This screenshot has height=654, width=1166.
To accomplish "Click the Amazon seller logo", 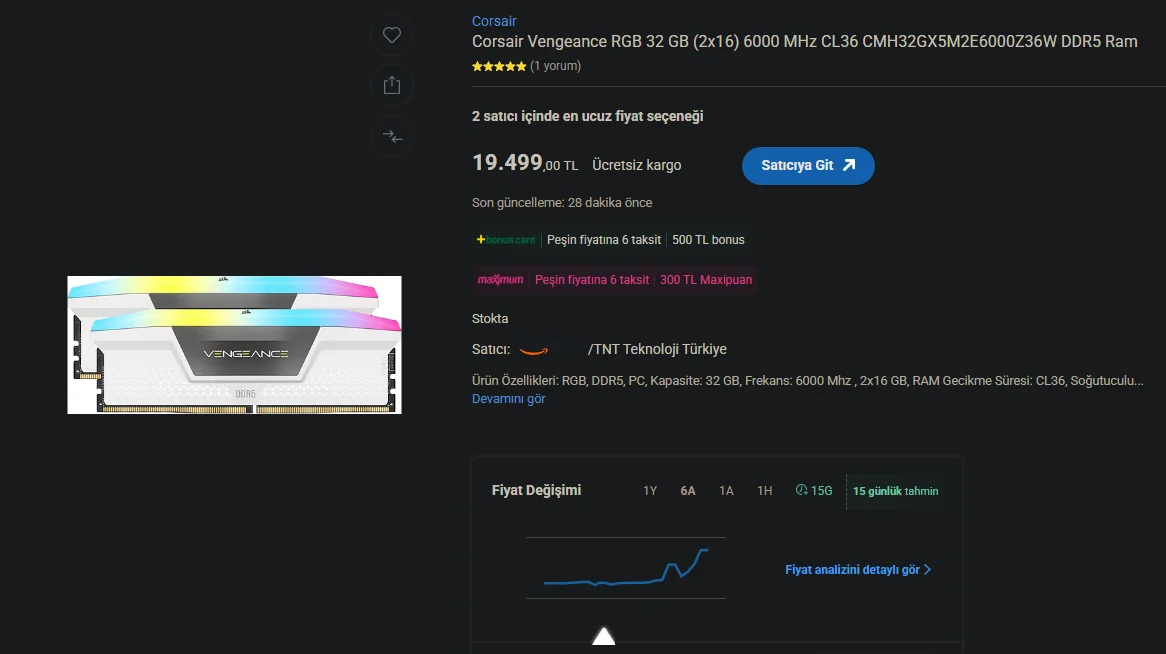I will [534, 350].
